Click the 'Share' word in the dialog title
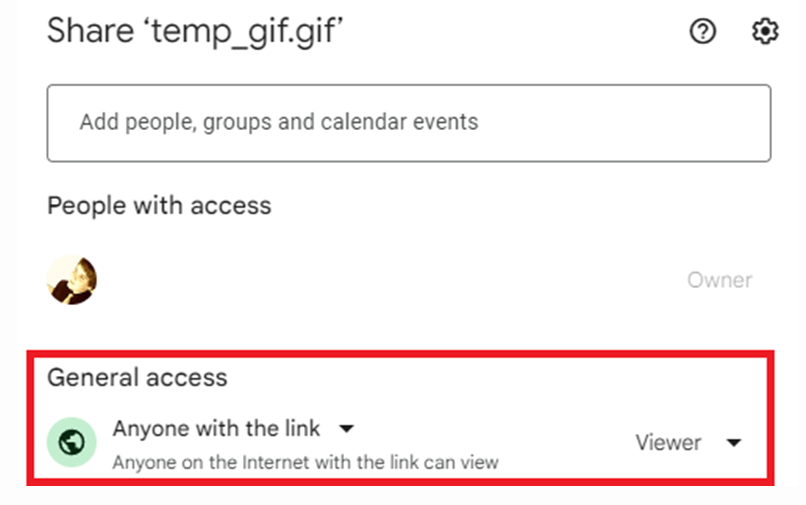Image resolution: width=806 pixels, height=505 pixels. (x=82, y=32)
